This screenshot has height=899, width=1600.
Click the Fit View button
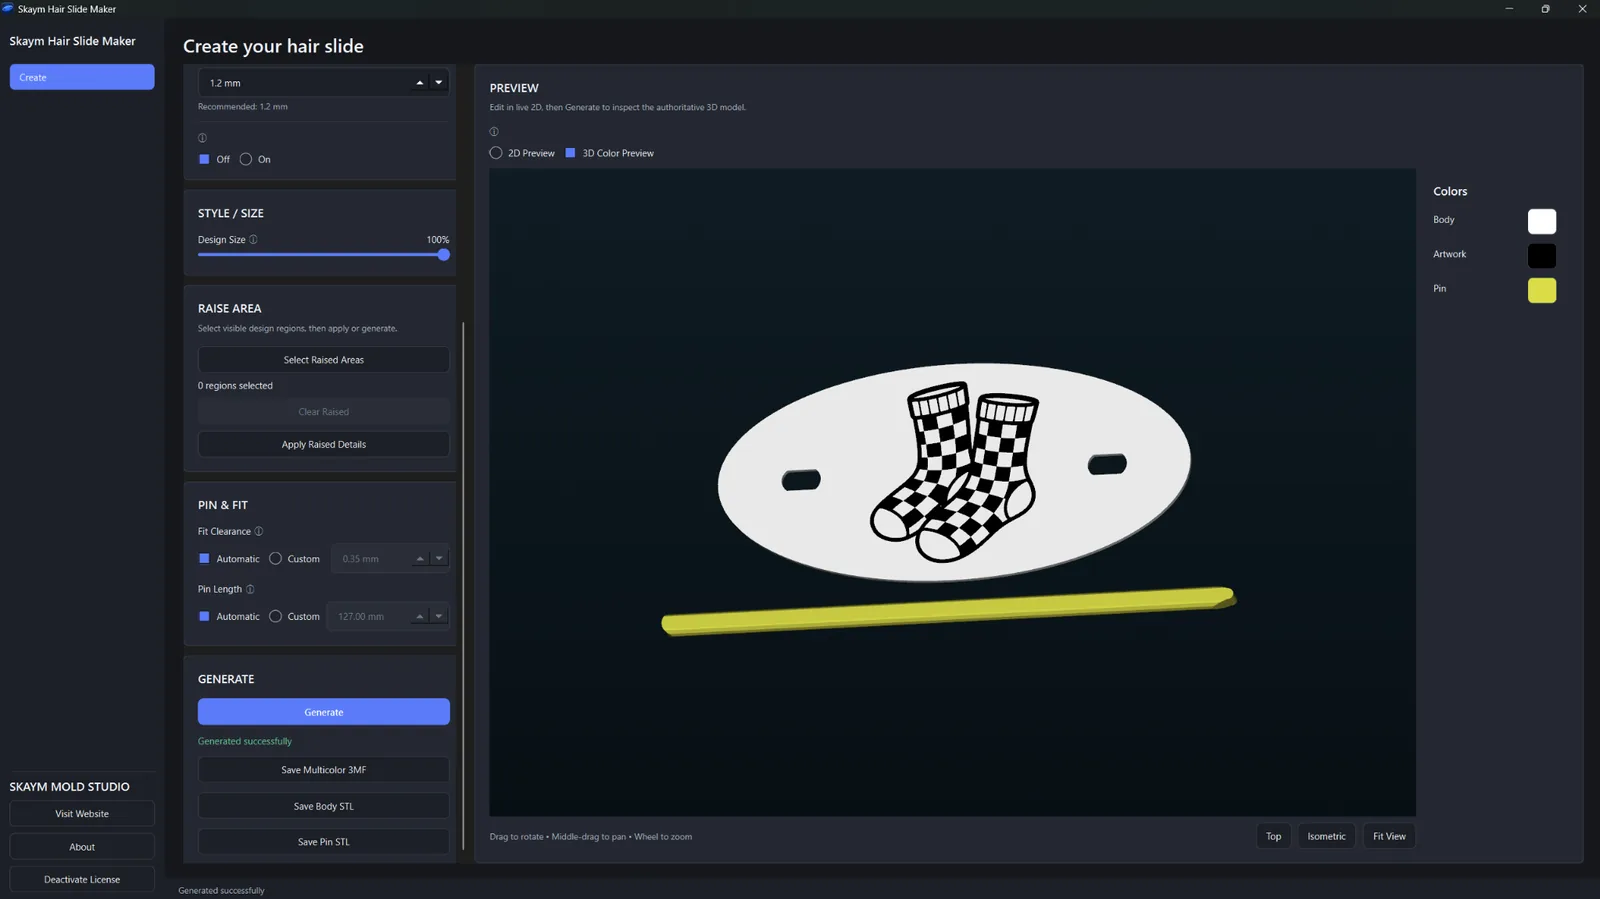[1389, 837]
